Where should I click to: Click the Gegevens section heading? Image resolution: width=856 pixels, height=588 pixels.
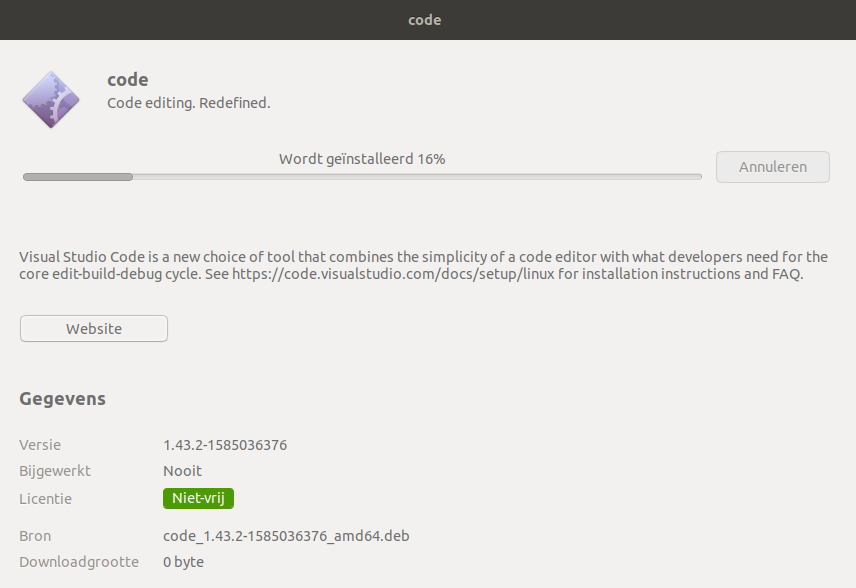point(63,399)
